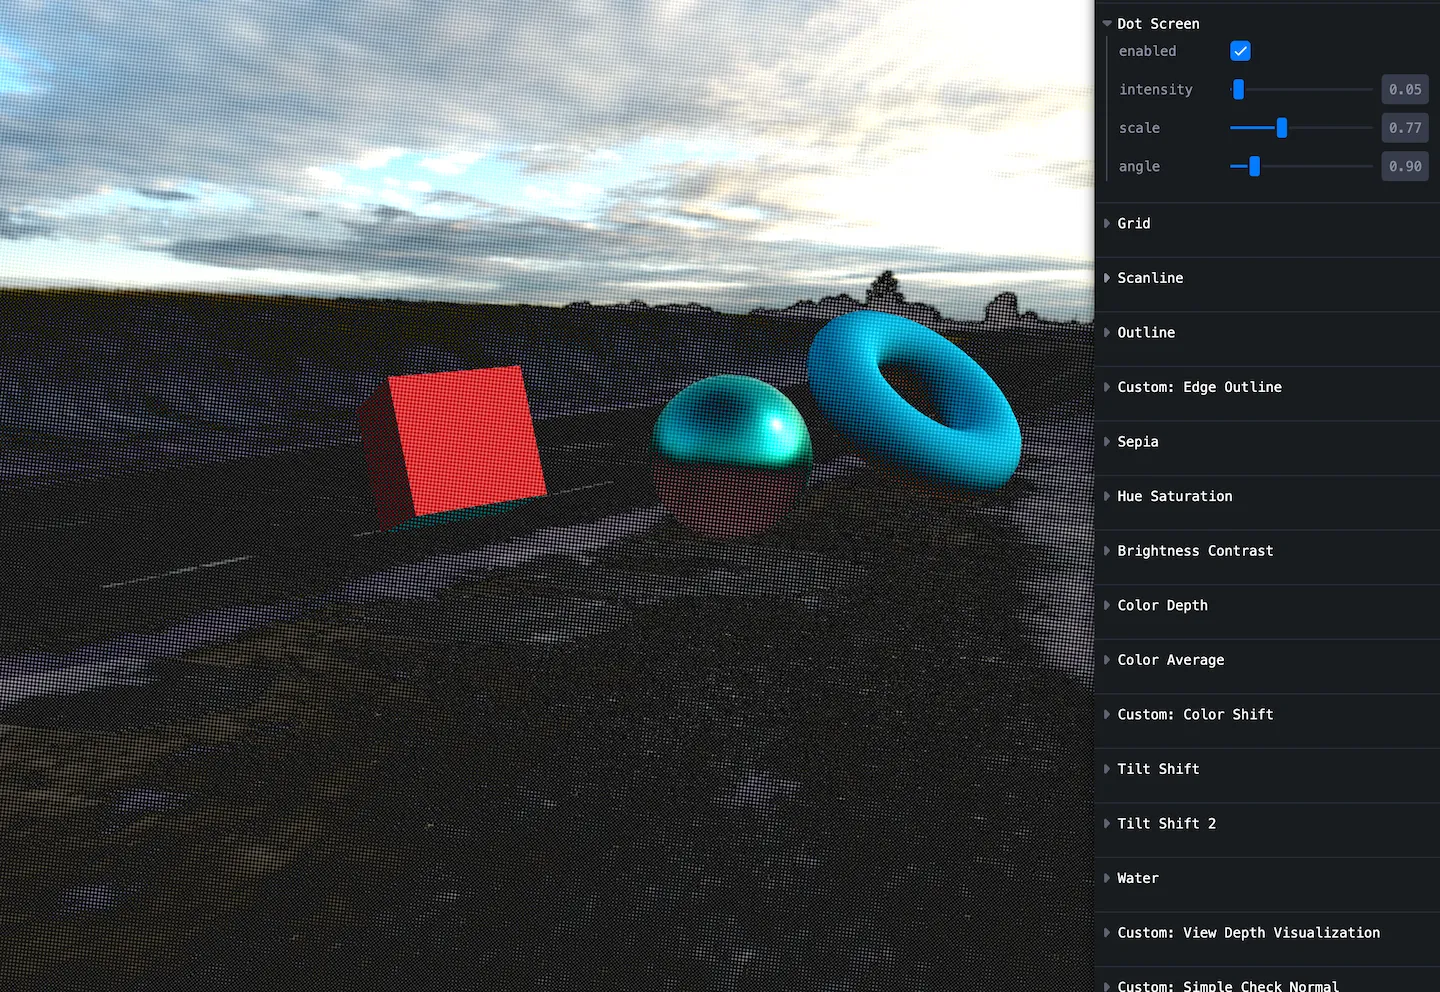1440x992 pixels.
Task: Select the angle value field showing 0.90
Action: pyautogui.click(x=1404, y=166)
